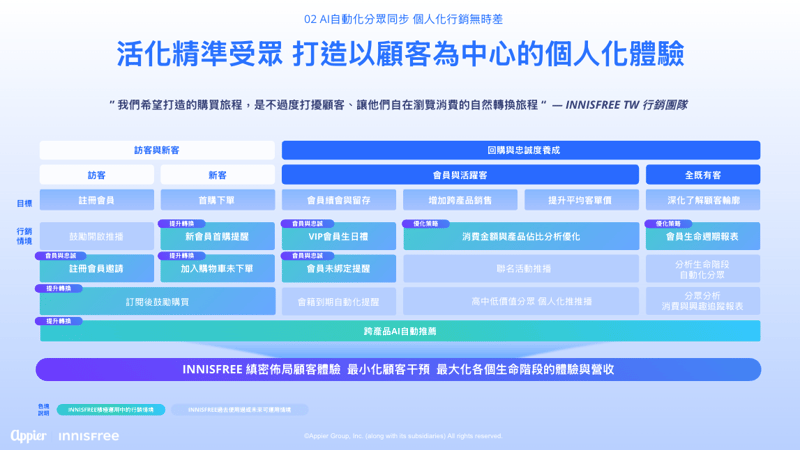This screenshot has width=800, height=450.
Task: Click 優化策略 tag above 會員生命週期報表
Action: [x=669, y=223]
